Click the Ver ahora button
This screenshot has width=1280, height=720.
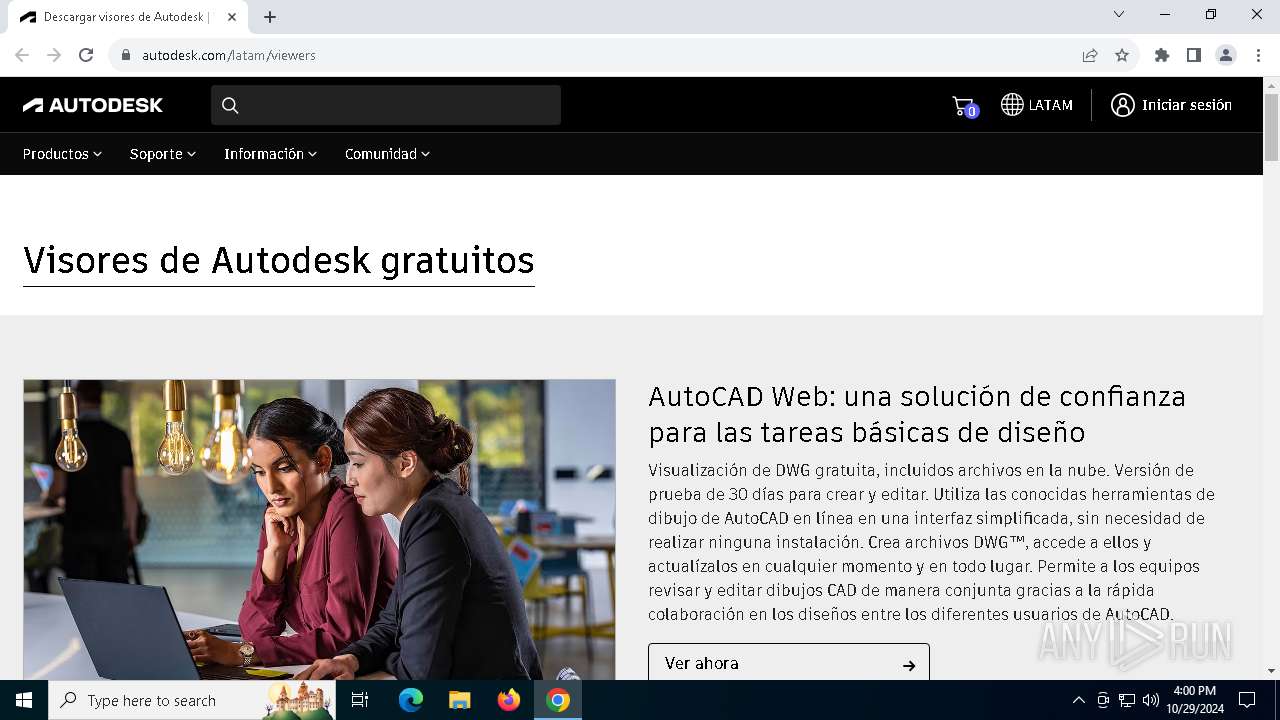[x=789, y=662]
